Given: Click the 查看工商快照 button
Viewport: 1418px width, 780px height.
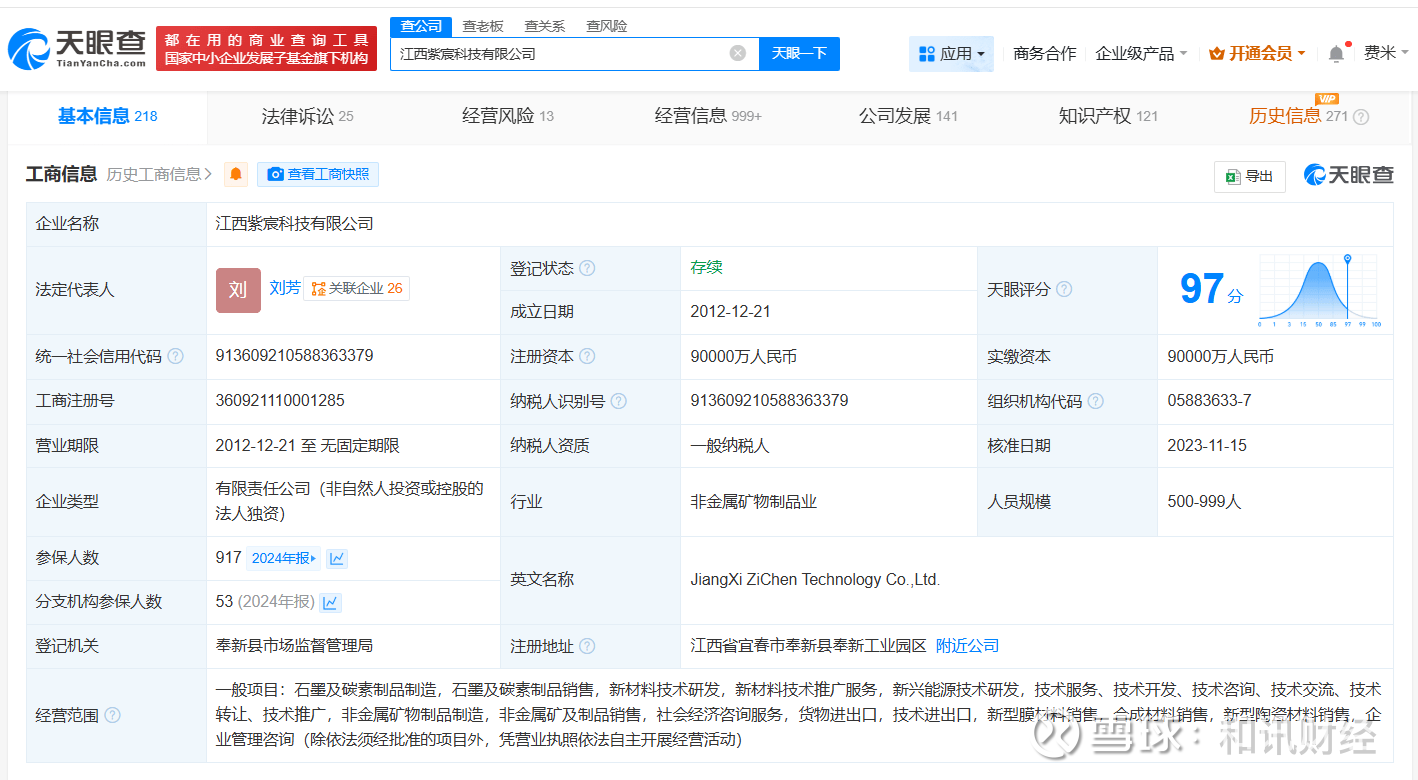Looking at the screenshot, I should pos(318,174).
